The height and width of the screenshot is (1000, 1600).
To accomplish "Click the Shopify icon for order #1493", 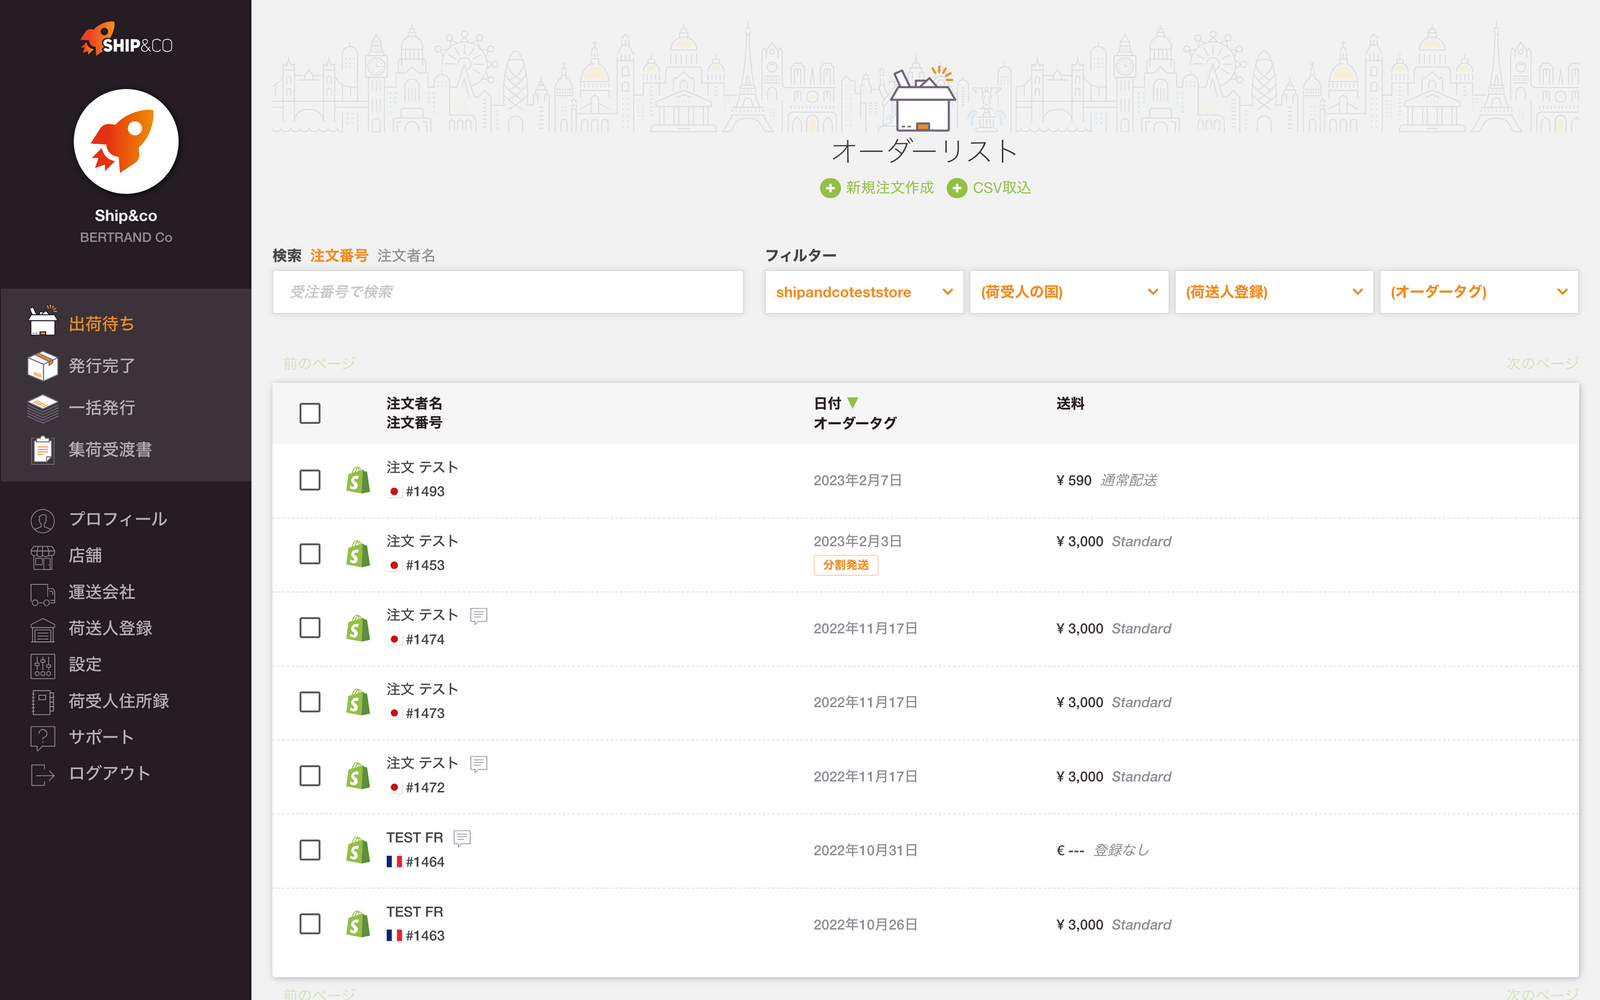I will pyautogui.click(x=358, y=481).
